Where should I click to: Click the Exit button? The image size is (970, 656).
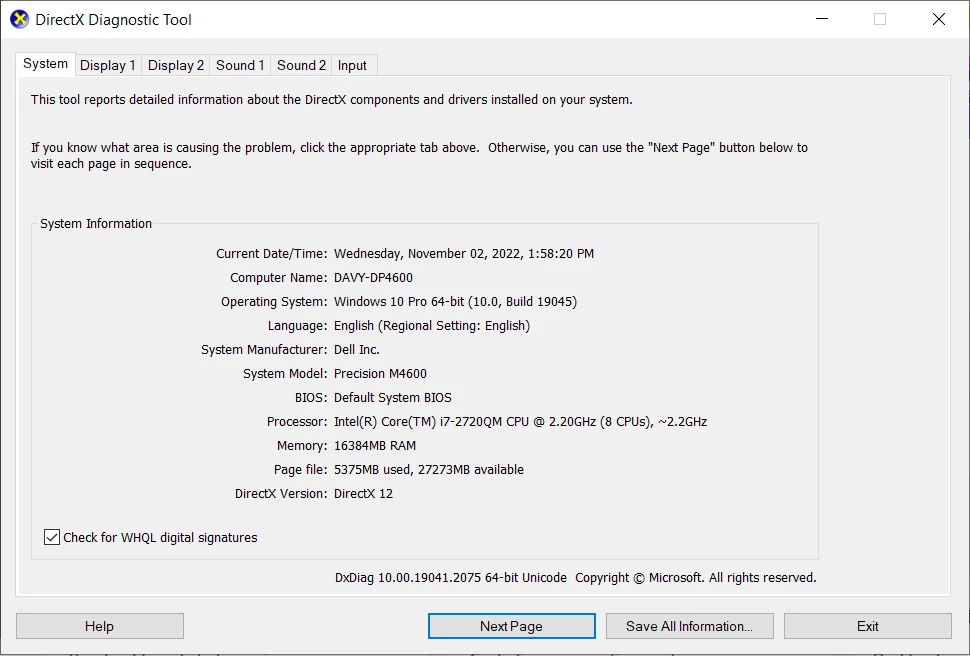867,626
